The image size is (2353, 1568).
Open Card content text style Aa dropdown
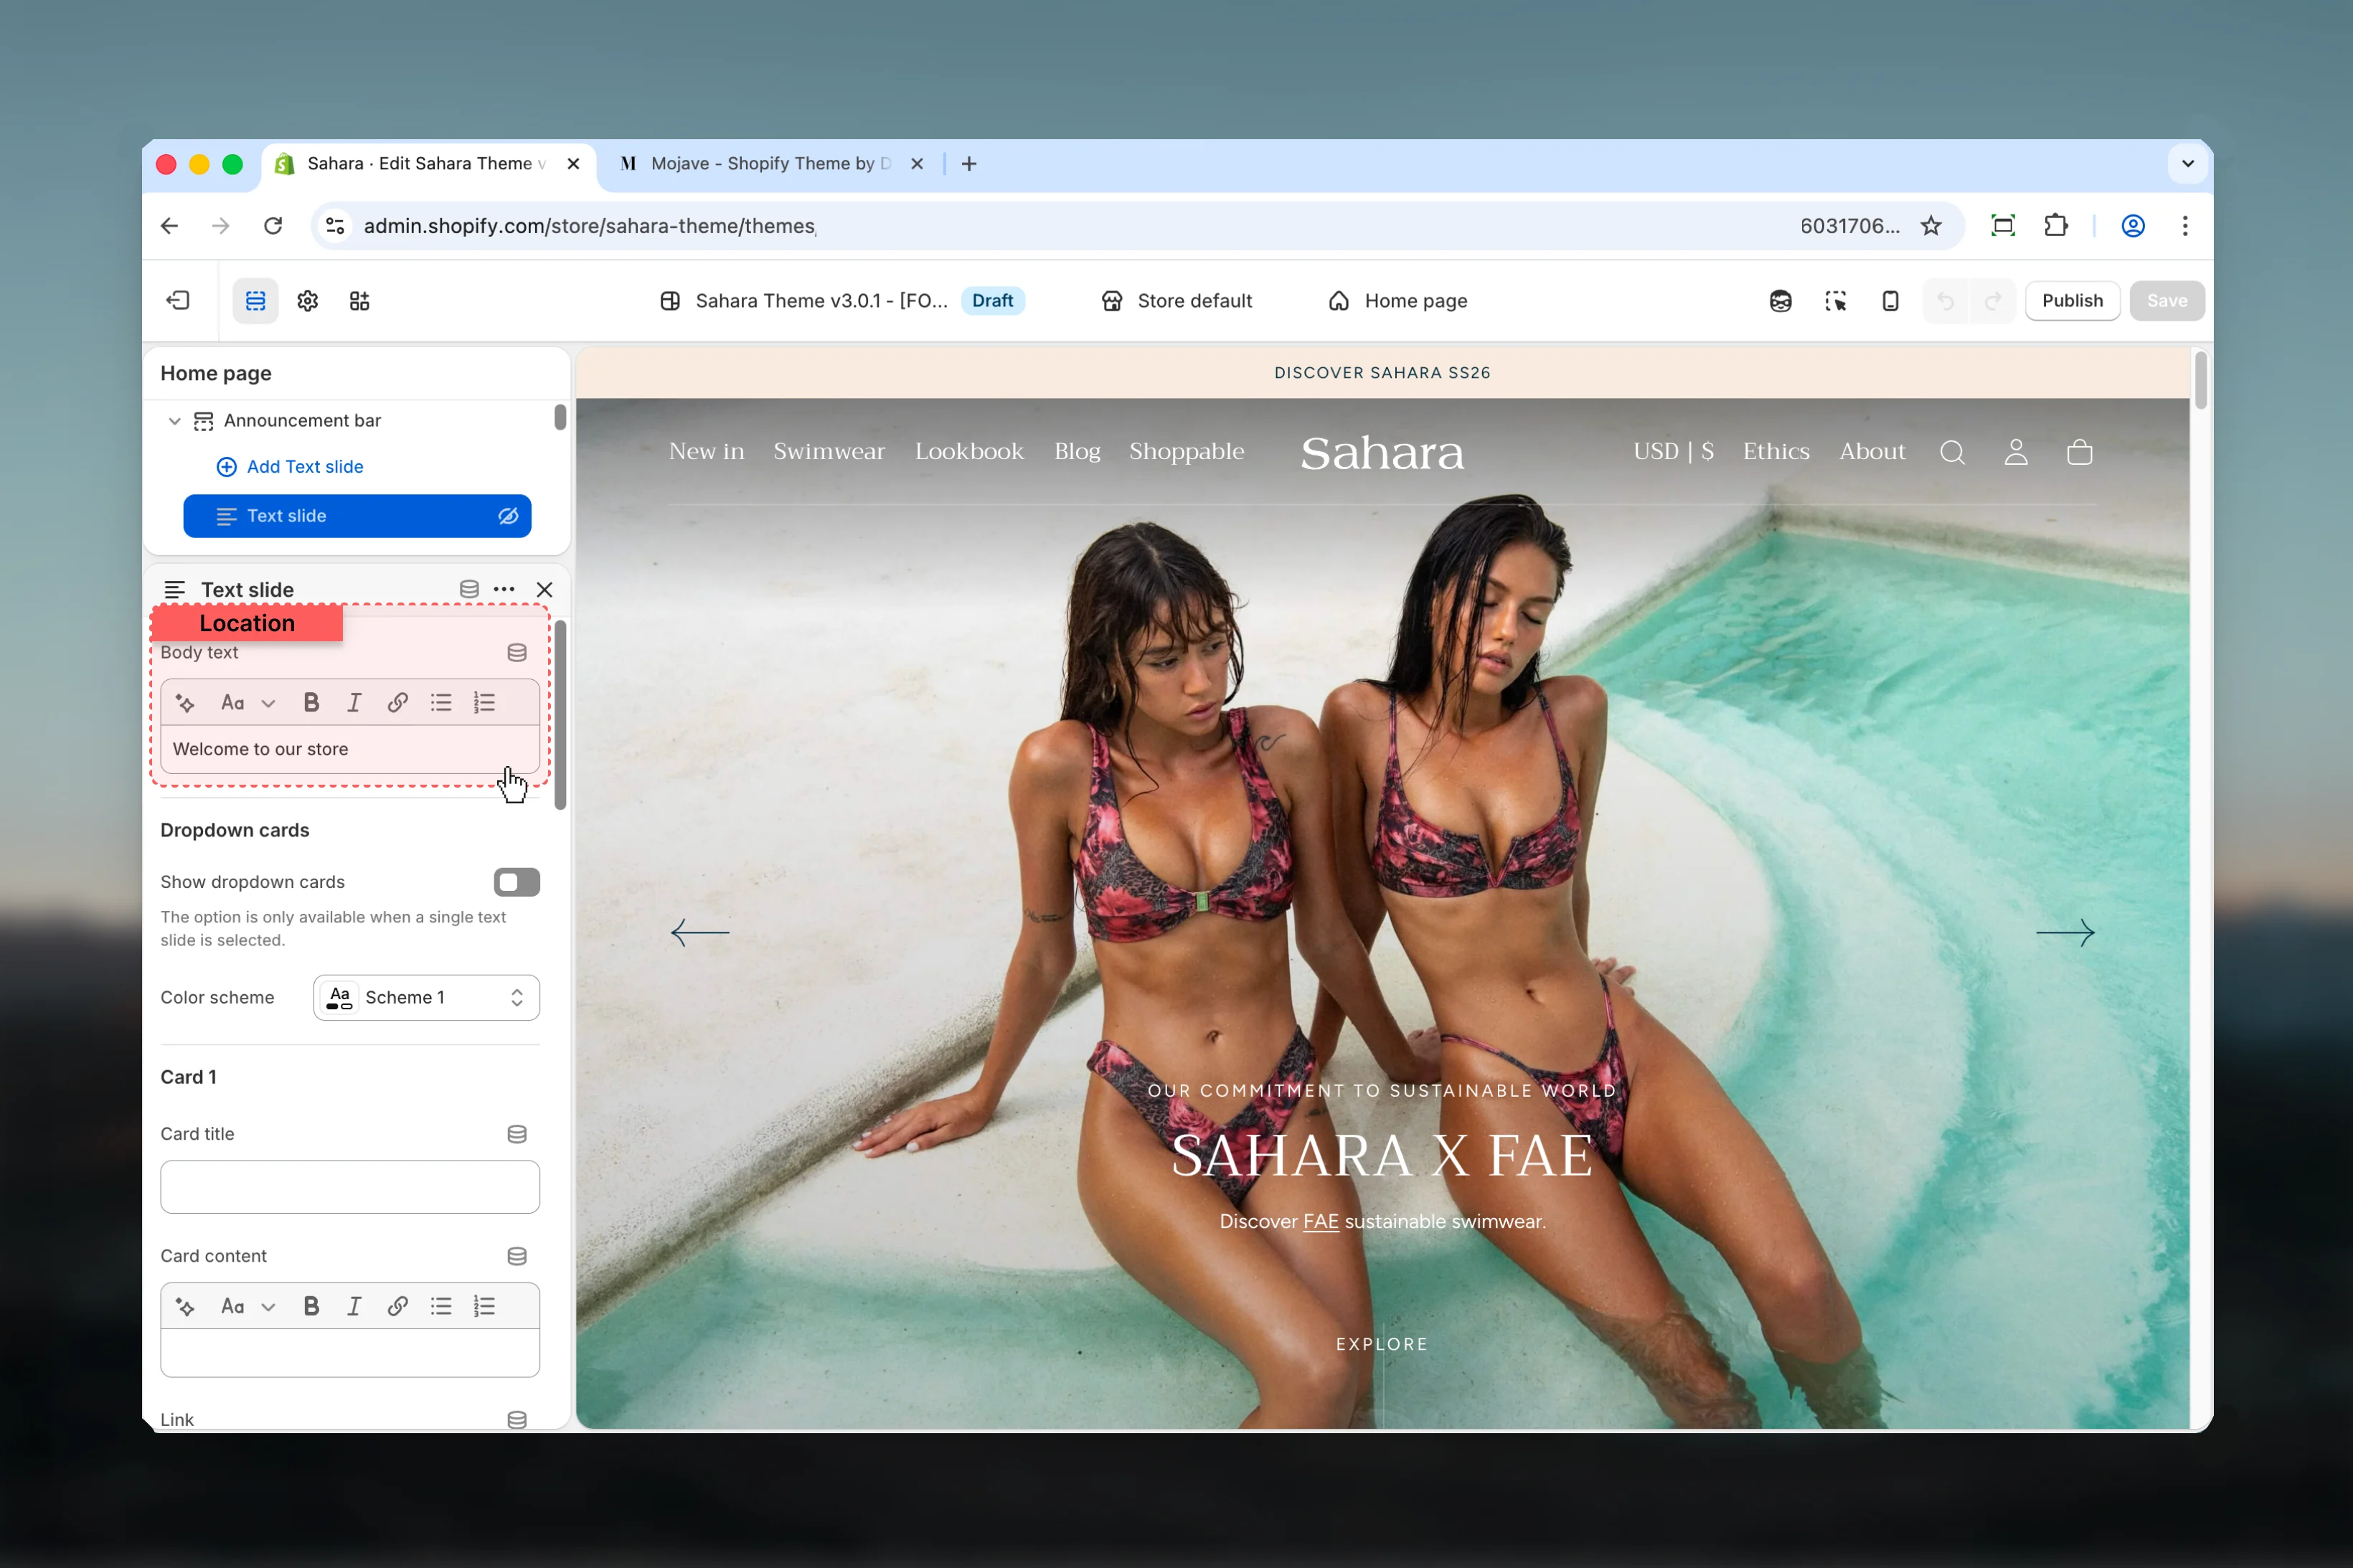[x=247, y=1306]
